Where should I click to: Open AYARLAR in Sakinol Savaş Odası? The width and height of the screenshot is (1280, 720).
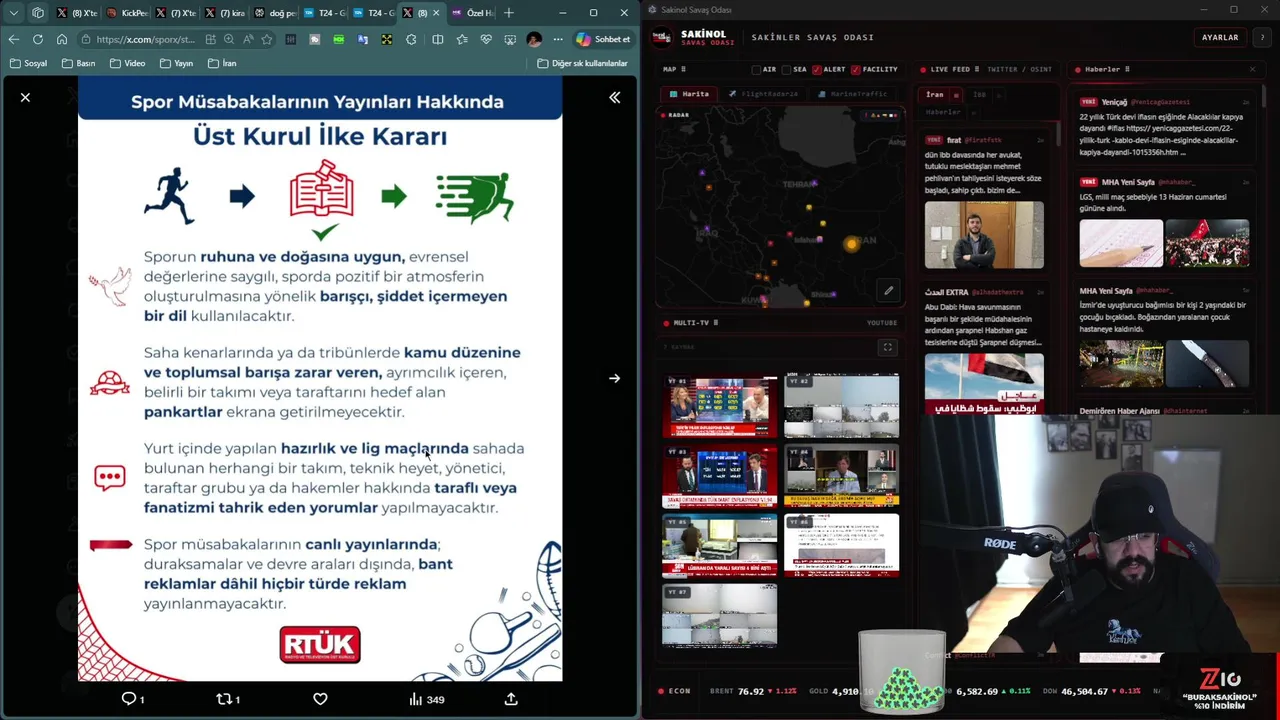1220,37
